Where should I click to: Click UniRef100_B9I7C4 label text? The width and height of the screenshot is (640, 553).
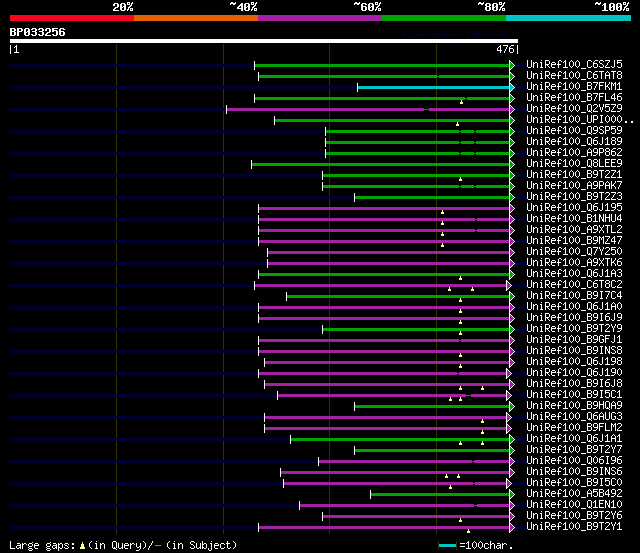tap(574, 296)
